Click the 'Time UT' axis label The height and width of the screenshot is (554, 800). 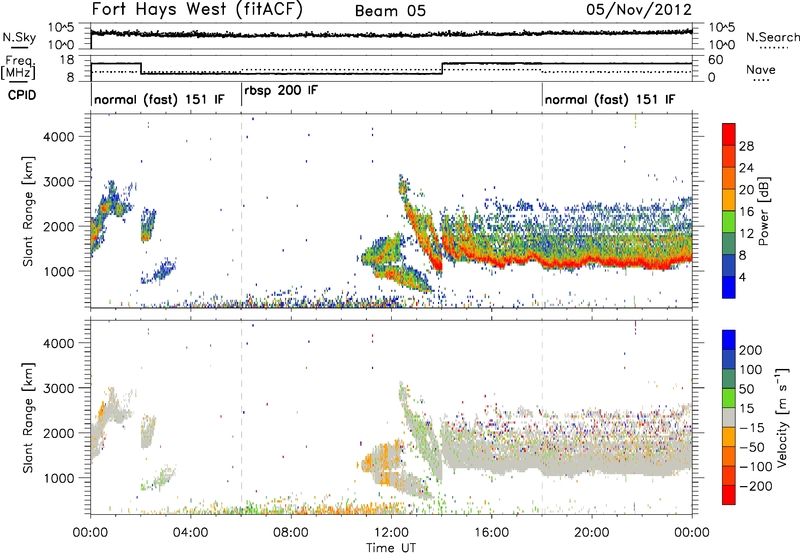(x=391, y=548)
